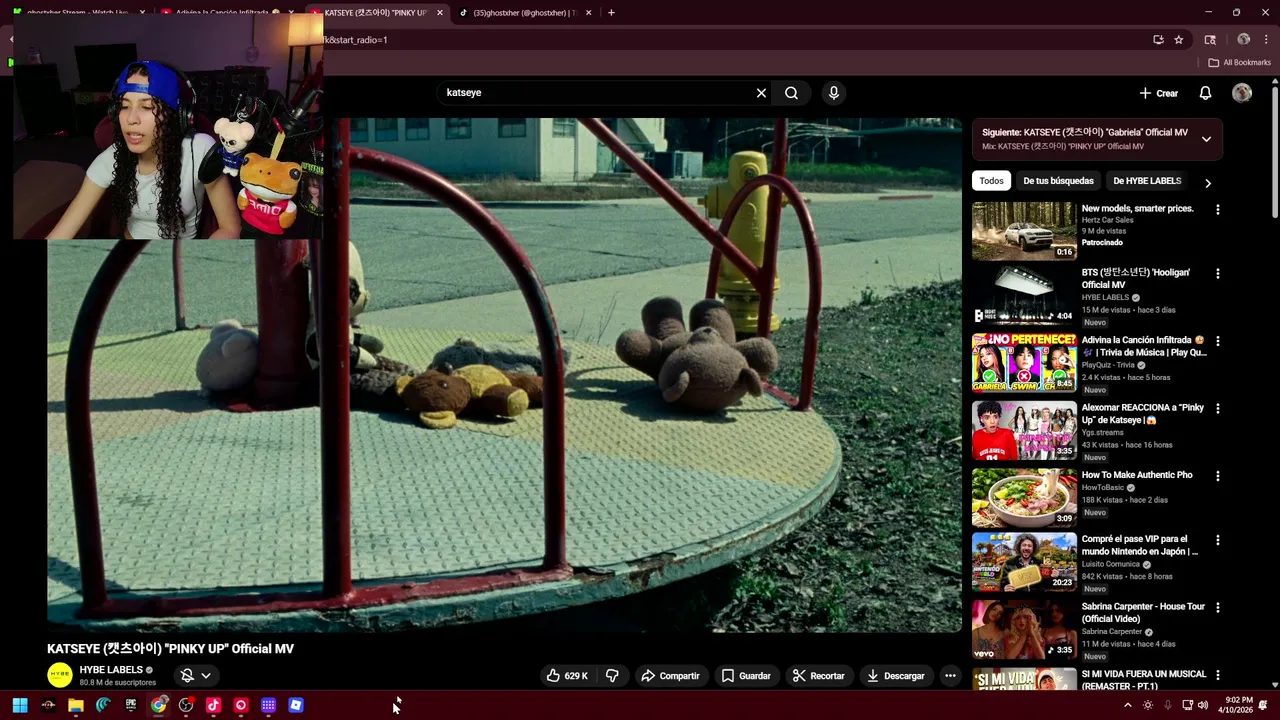
Task: Select the De tus búsquedas filter chip
Action: pos(1058,181)
